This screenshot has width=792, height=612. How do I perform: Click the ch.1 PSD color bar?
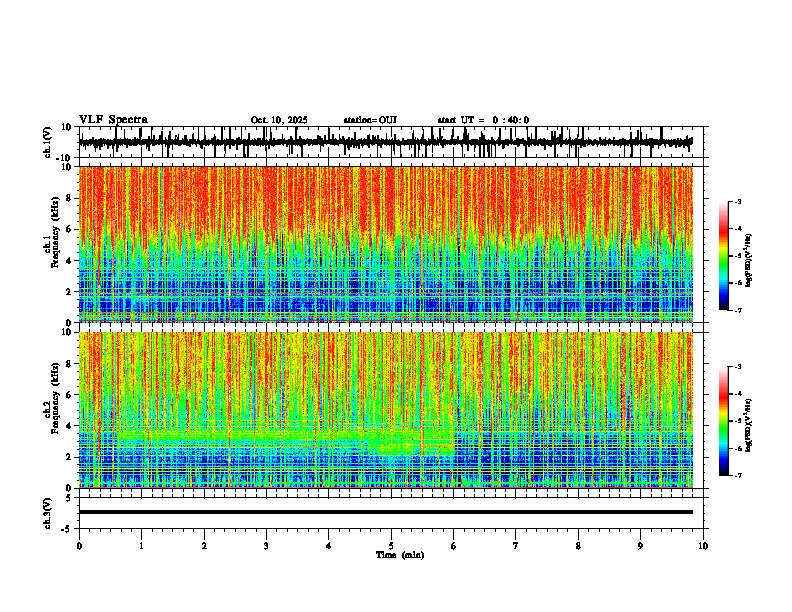723,256
